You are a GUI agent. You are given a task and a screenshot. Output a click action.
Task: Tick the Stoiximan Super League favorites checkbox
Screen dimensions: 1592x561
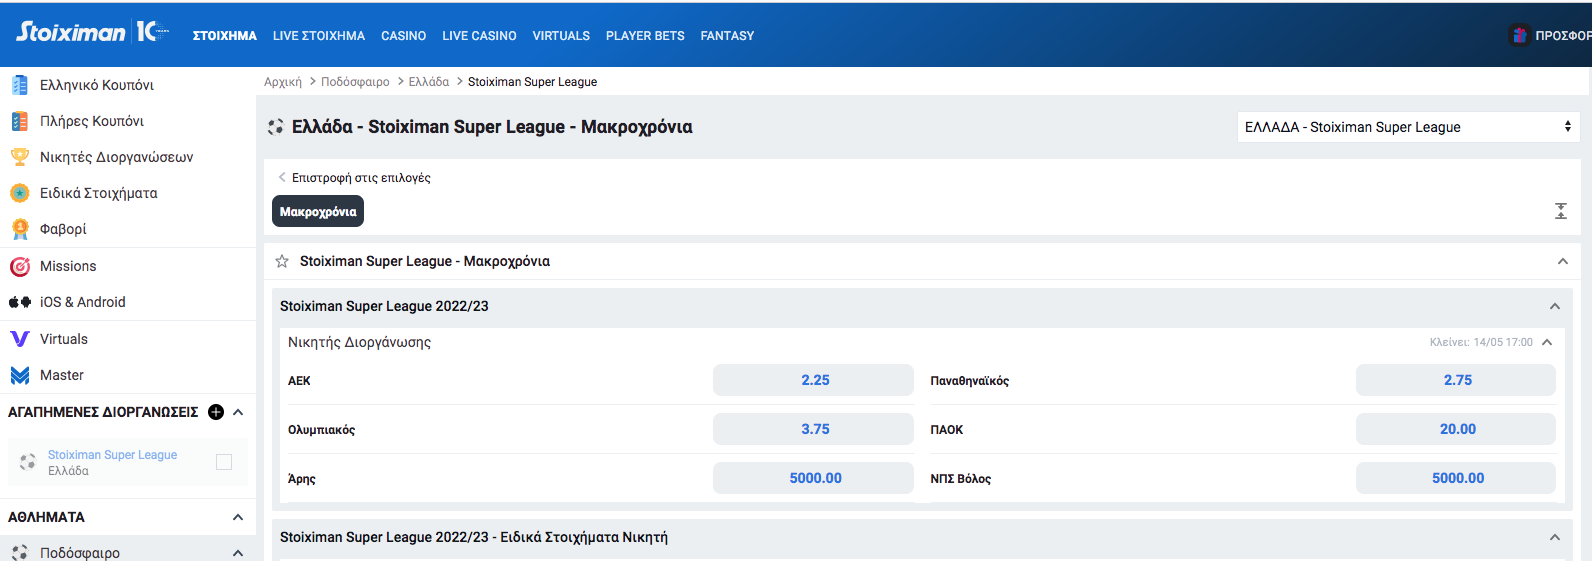coord(224,462)
